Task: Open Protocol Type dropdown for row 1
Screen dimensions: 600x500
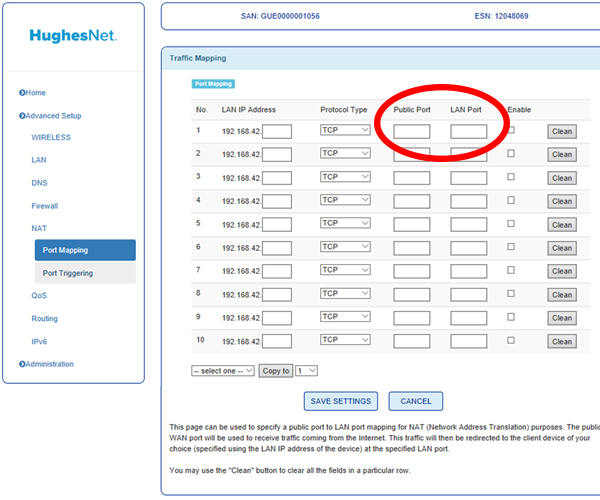Action: [345, 130]
